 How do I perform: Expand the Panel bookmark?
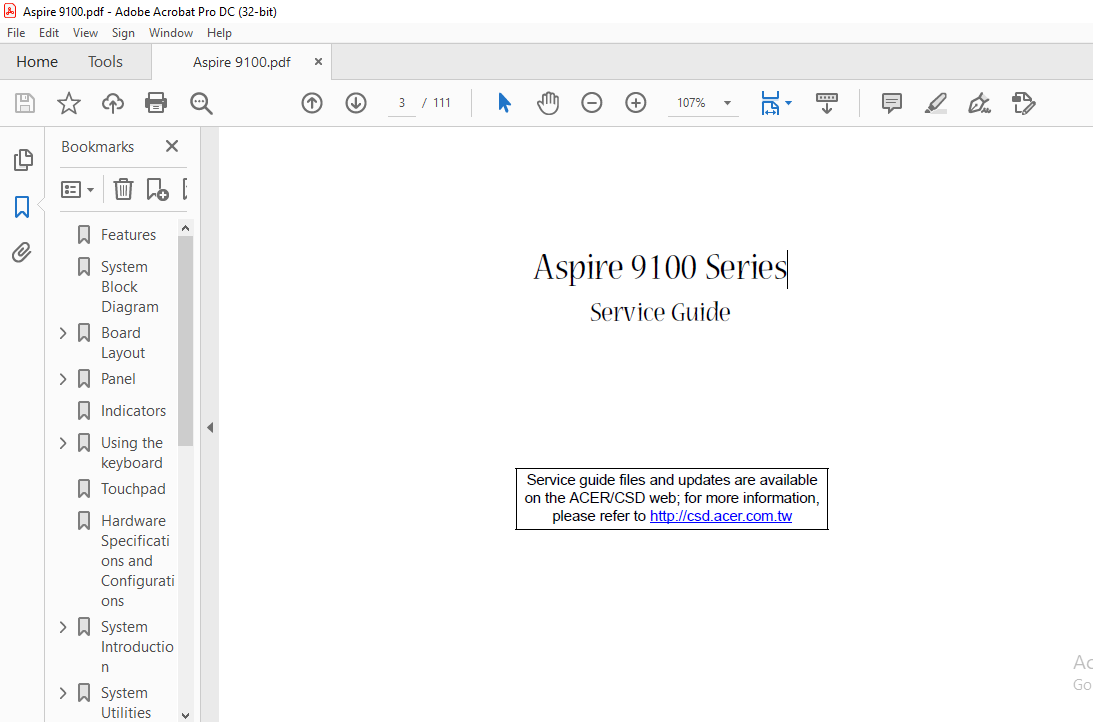coord(63,379)
